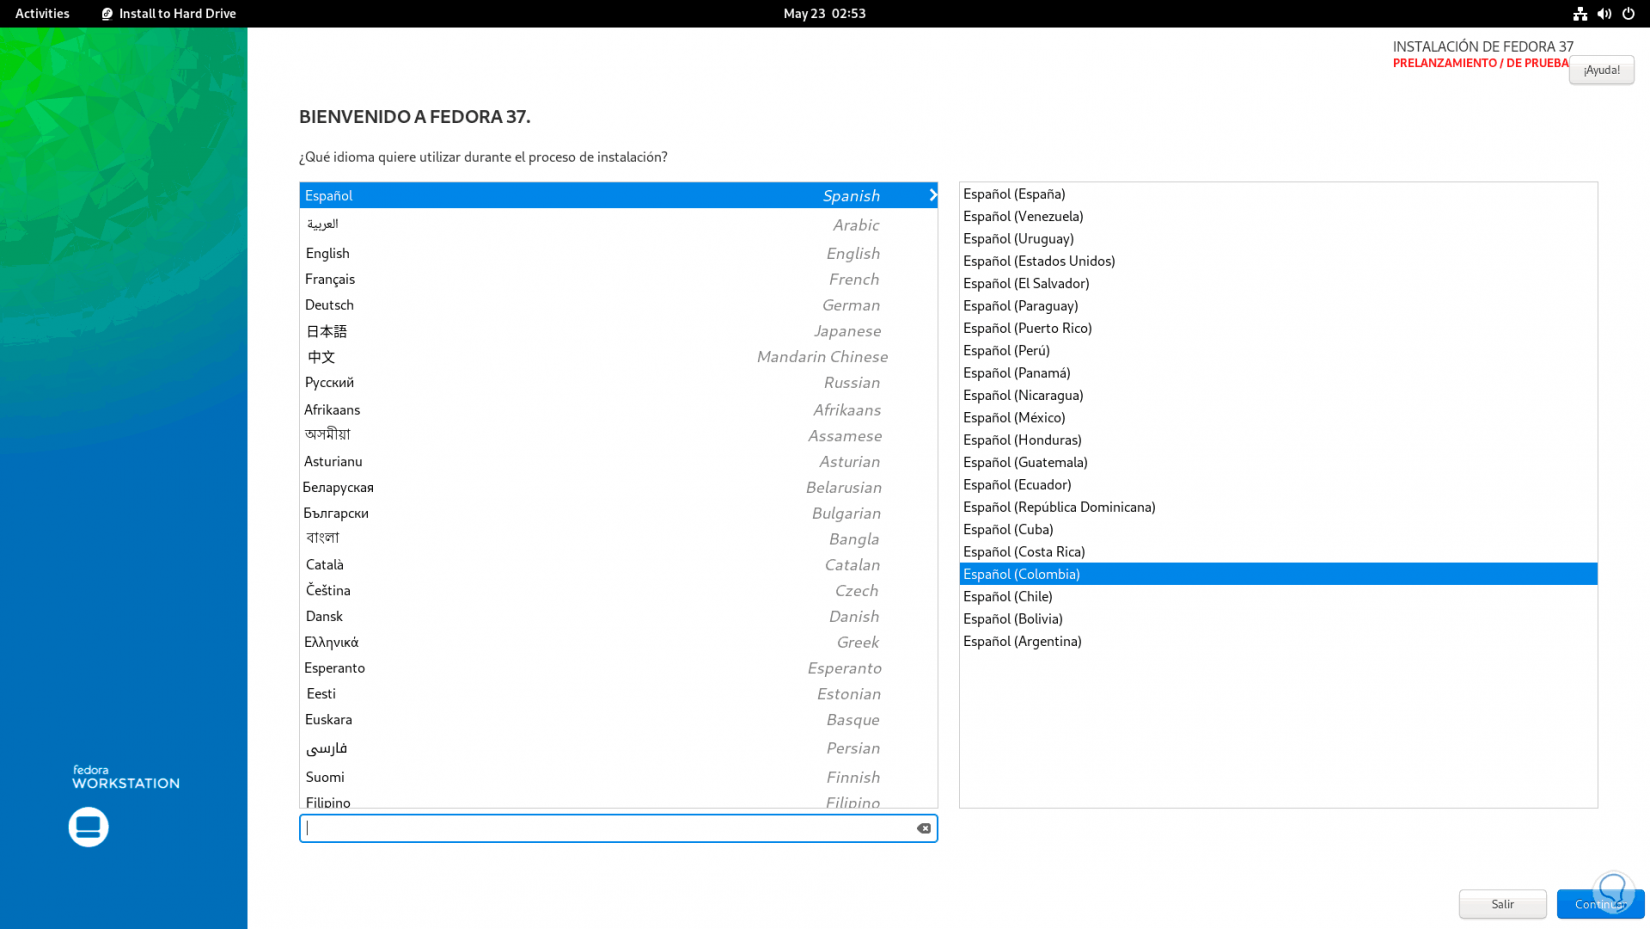
Task: Choose Español (Cuba) locale
Action: point(1278,530)
